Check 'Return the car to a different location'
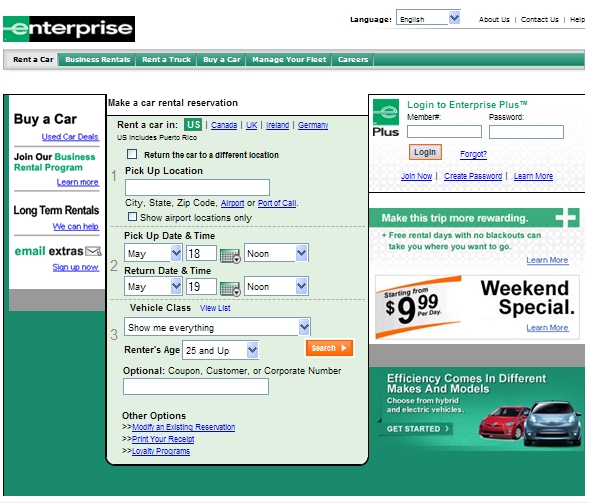 (132, 154)
